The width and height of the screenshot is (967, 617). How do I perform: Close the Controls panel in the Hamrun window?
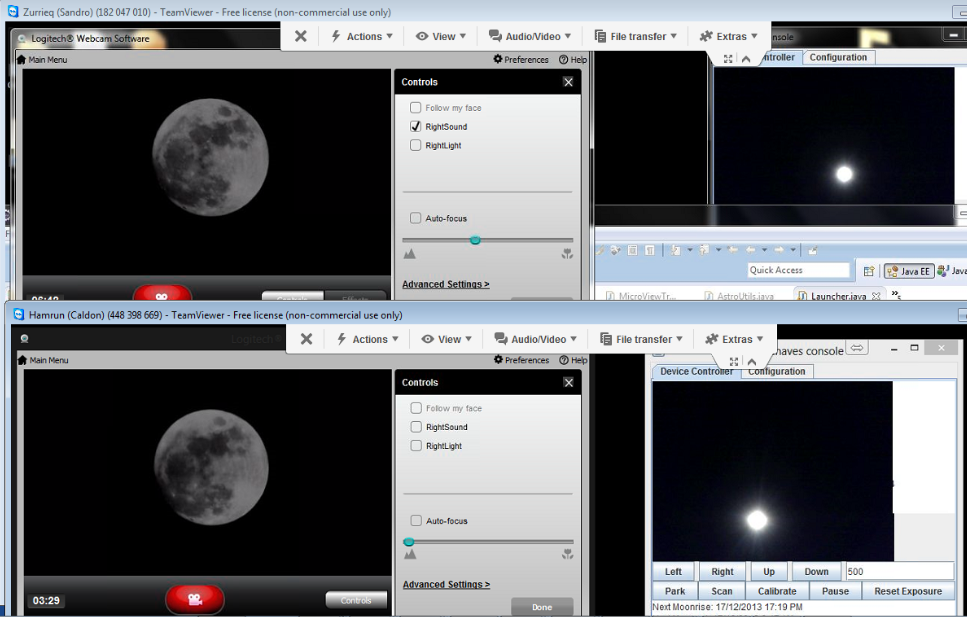[568, 382]
